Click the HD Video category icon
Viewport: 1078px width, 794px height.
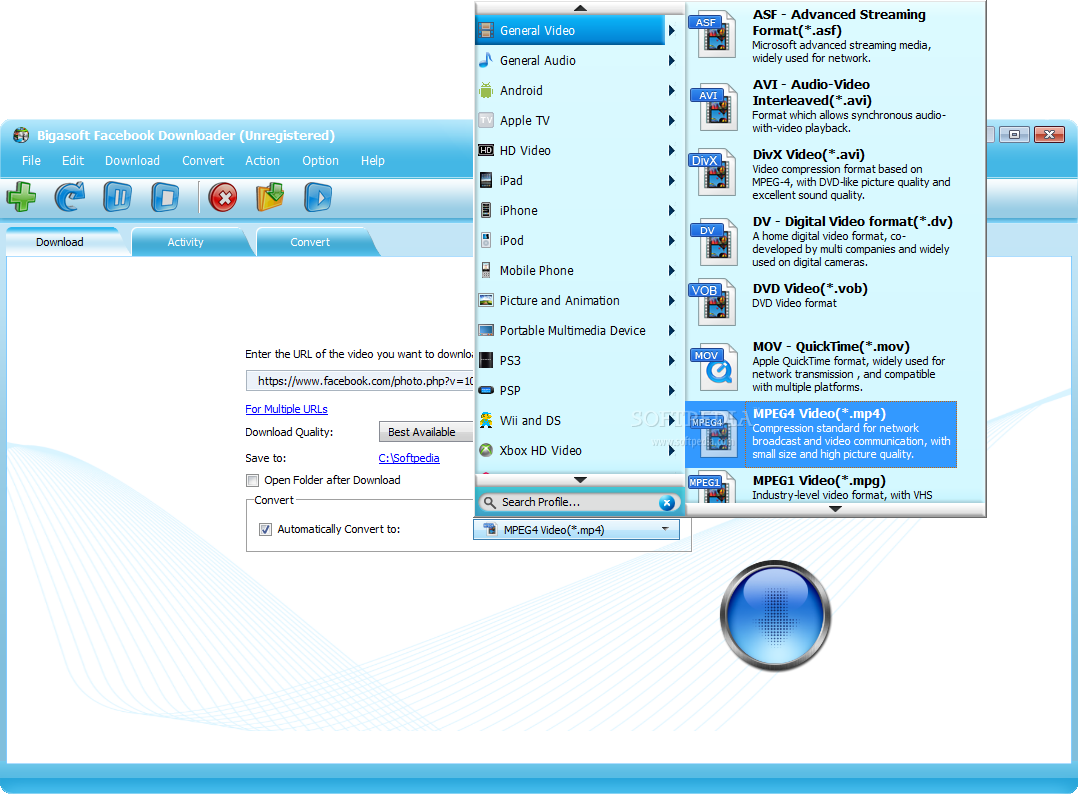pyautogui.click(x=486, y=150)
